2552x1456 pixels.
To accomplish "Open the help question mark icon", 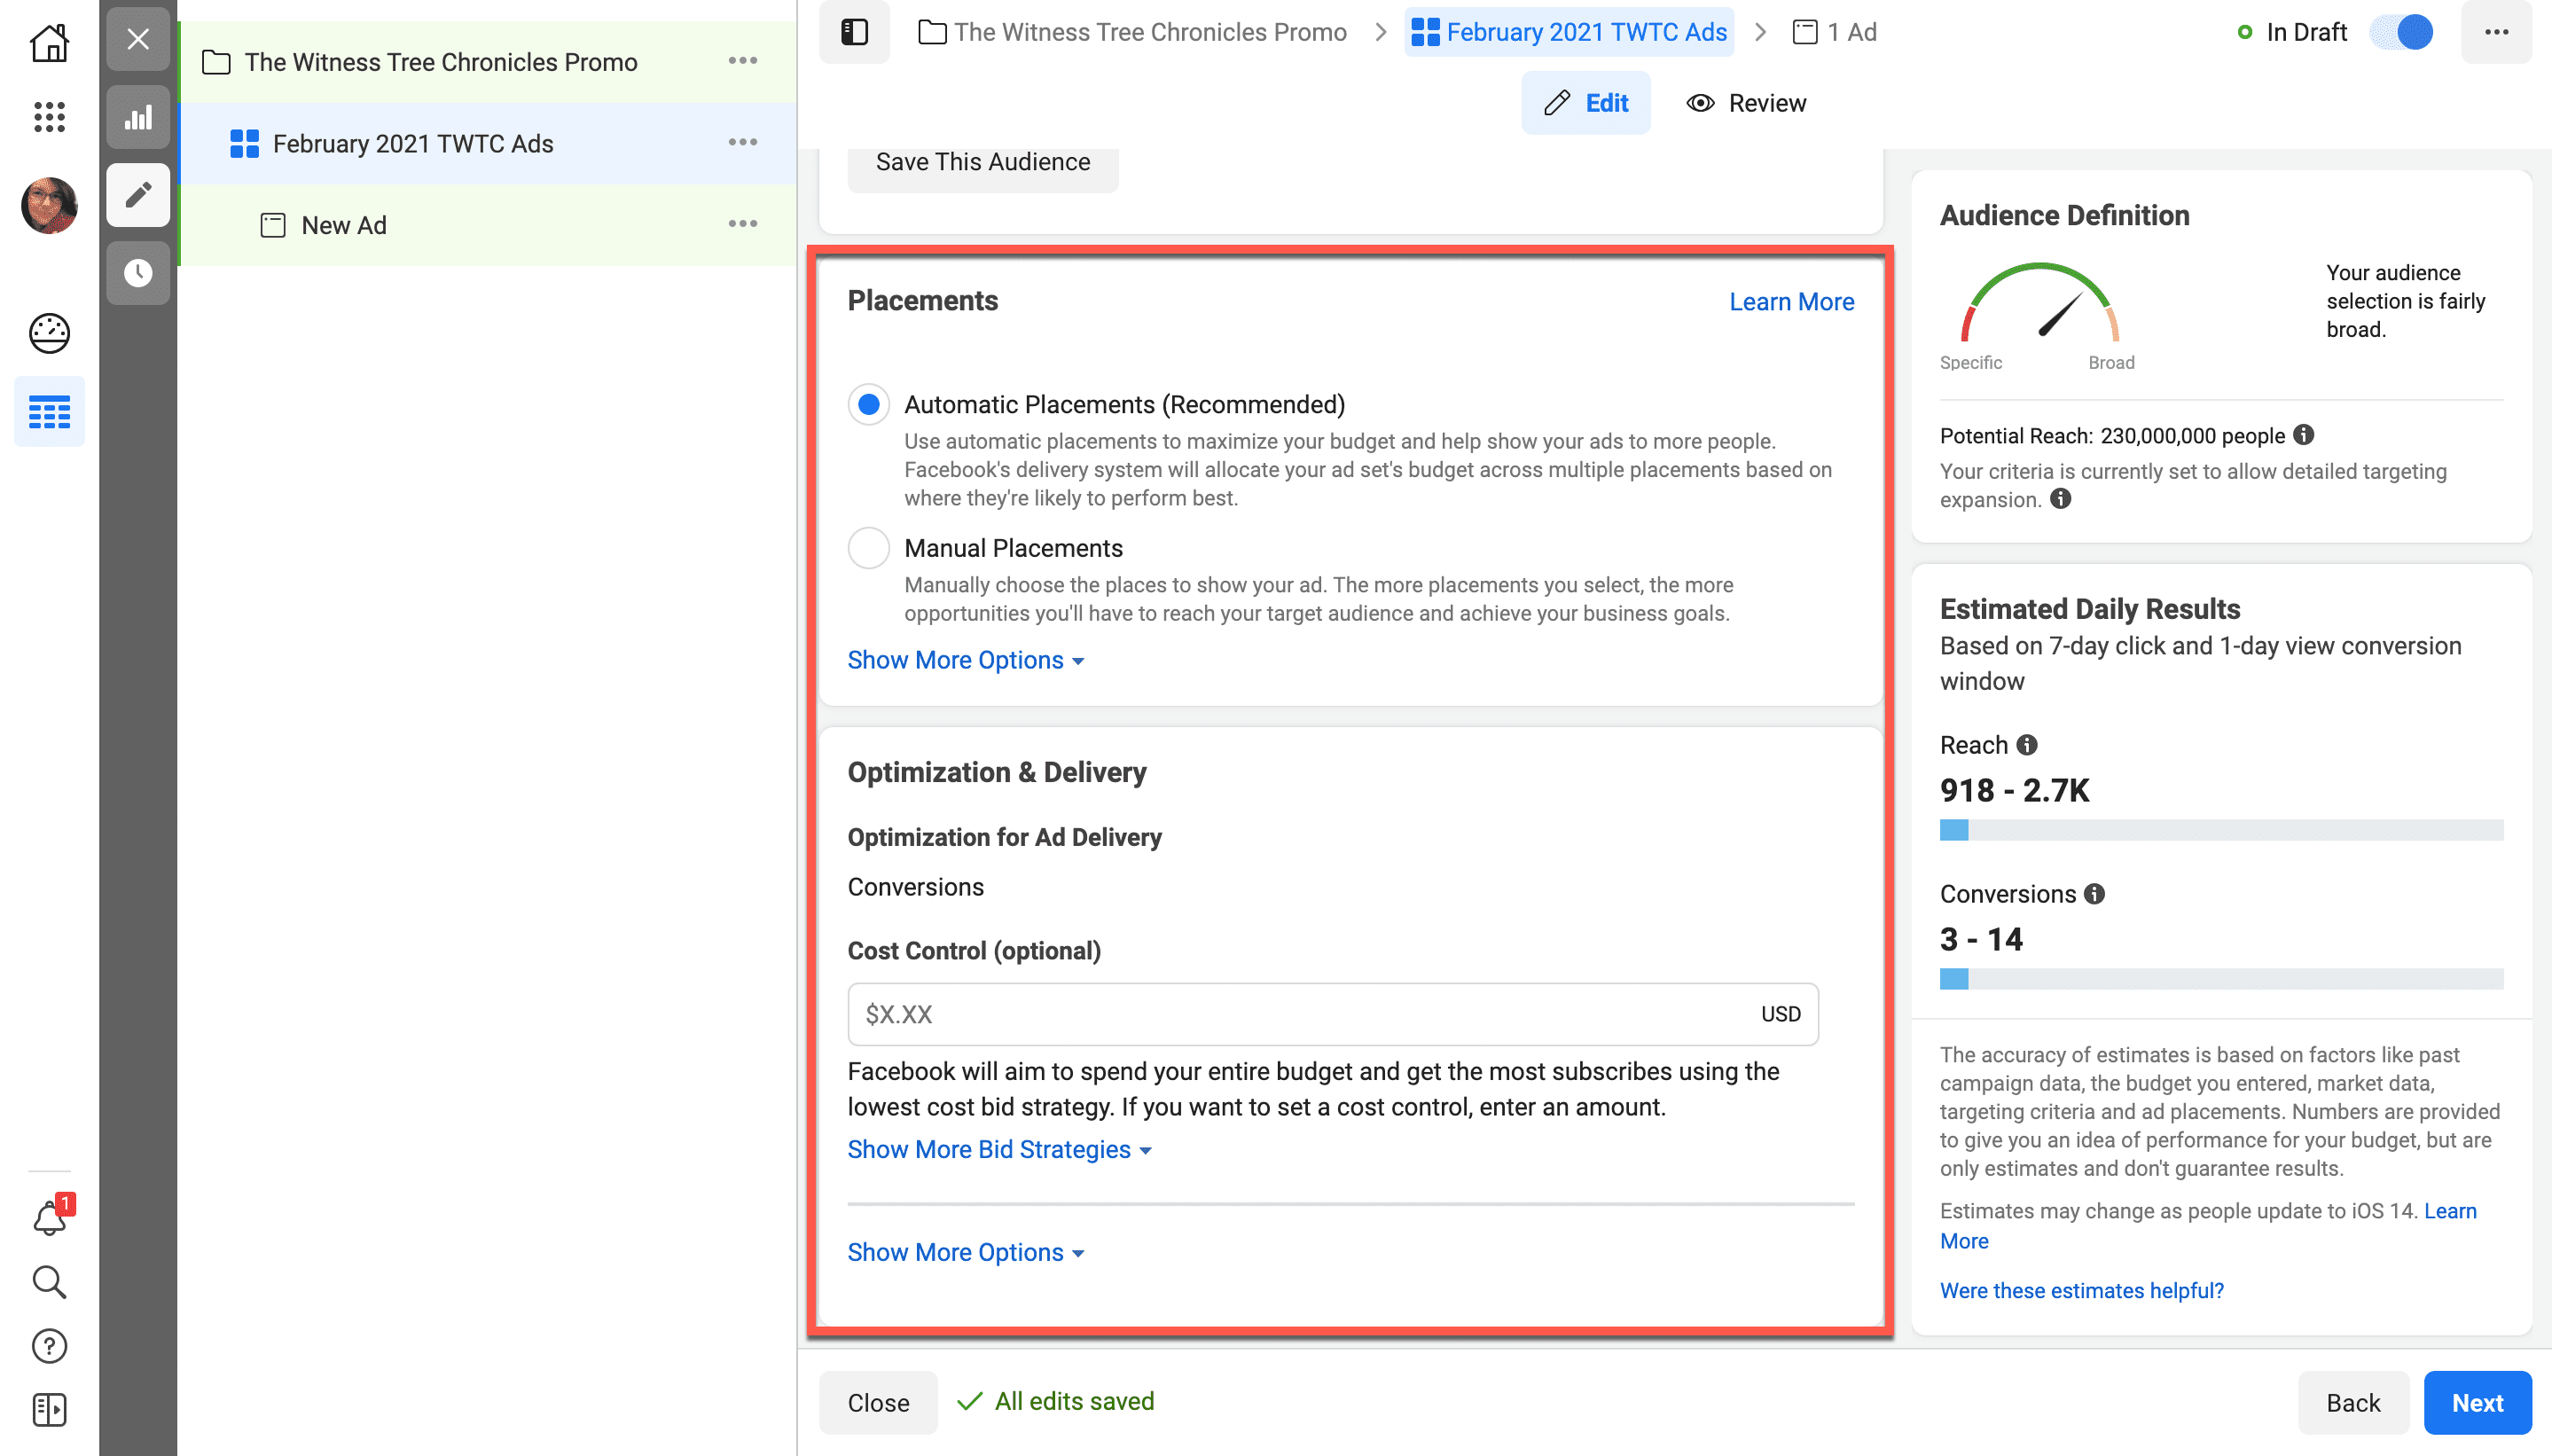I will [49, 1346].
